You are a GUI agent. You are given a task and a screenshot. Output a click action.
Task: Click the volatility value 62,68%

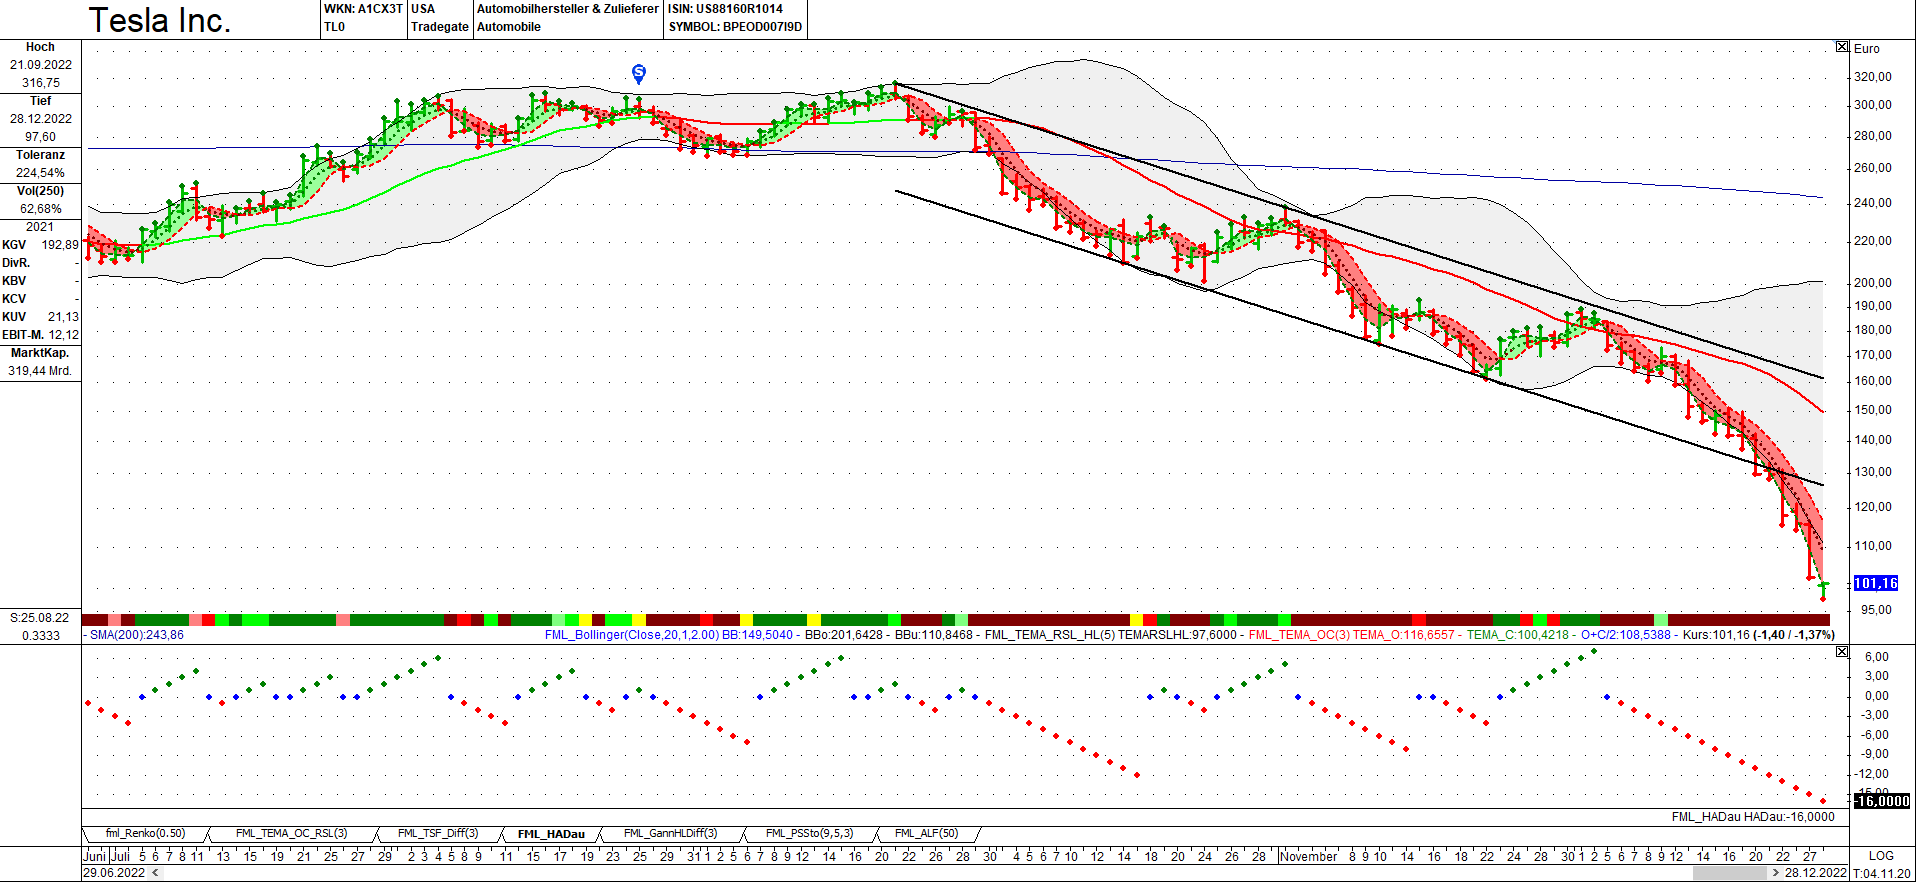pos(41,209)
